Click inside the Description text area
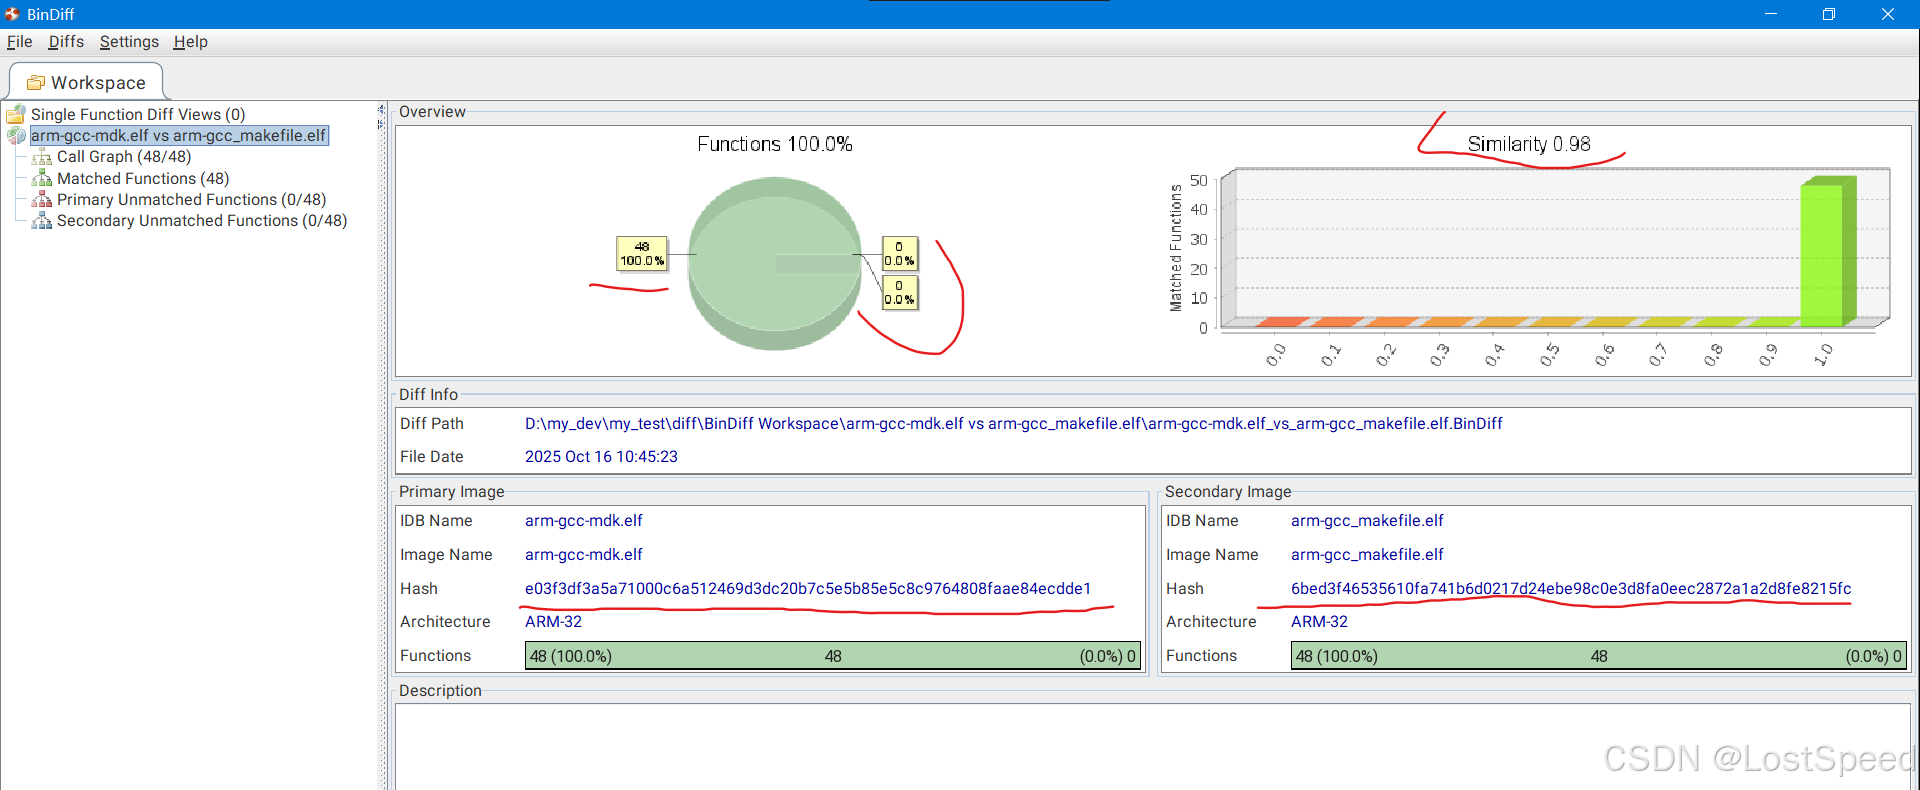The image size is (1920, 790). coord(1153,746)
